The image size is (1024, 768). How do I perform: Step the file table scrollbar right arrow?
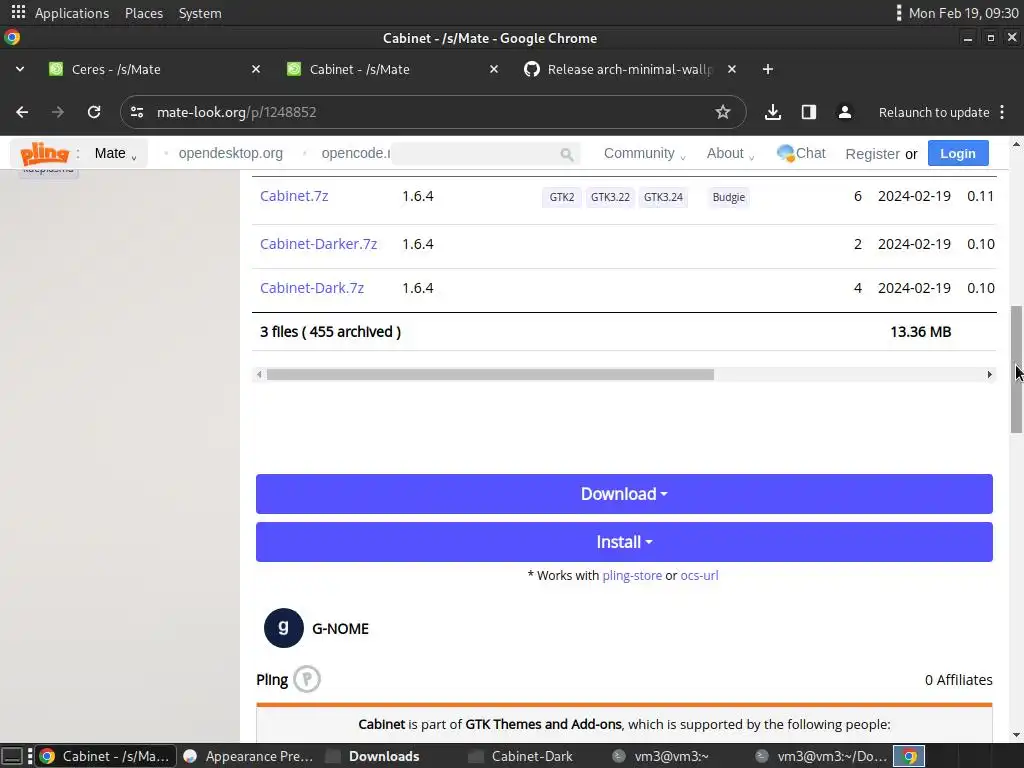pos(989,375)
